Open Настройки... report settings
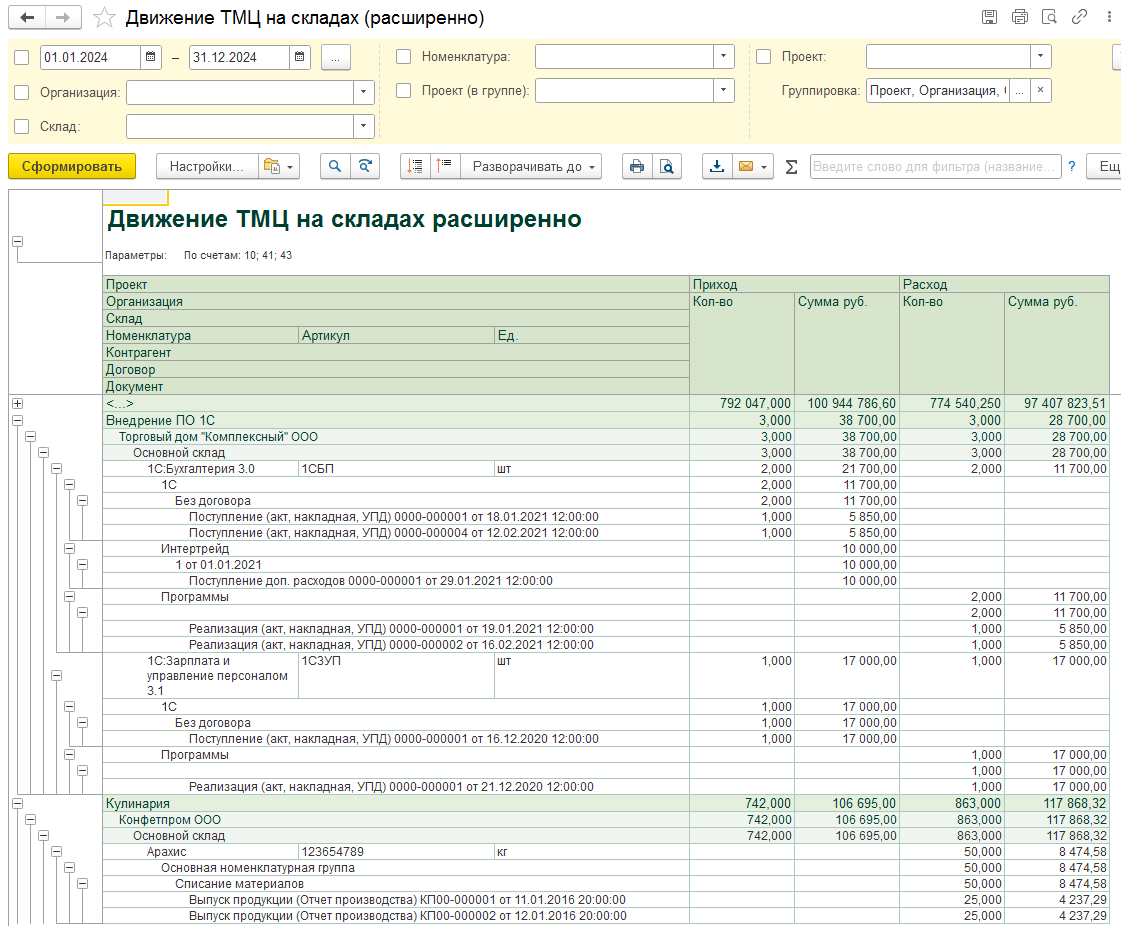The width and height of the screenshot is (1121, 926). [x=207, y=167]
